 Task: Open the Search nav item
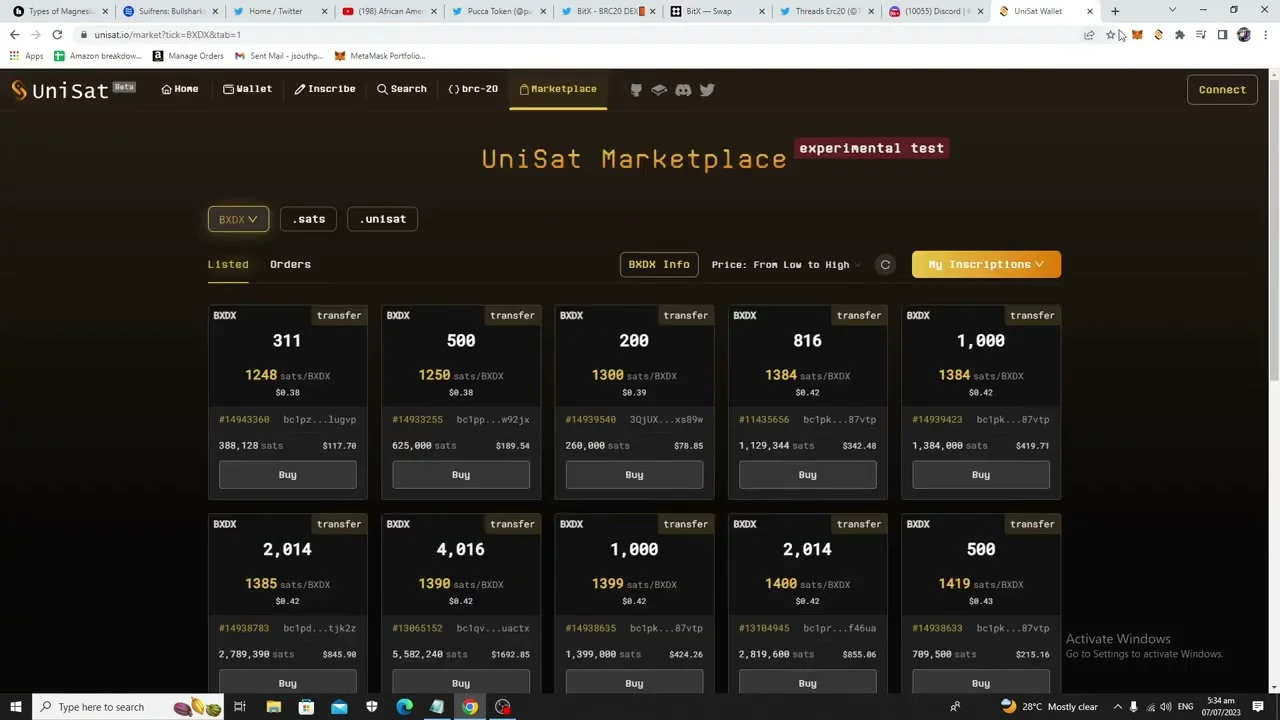pyautogui.click(x=402, y=89)
